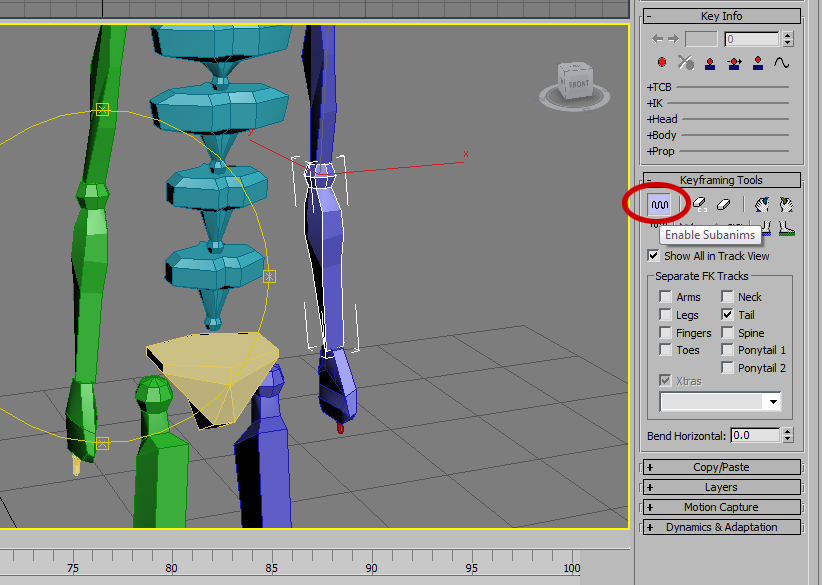This screenshot has height=585, width=822.
Task: Click the circled Enable Subanims button
Action: coord(660,204)
